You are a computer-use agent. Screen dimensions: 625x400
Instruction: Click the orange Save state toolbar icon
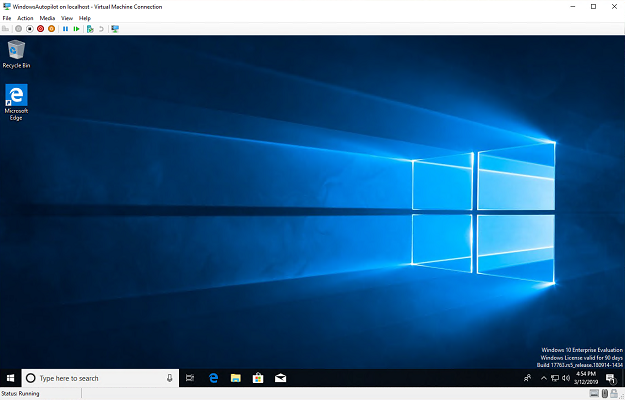52,29
